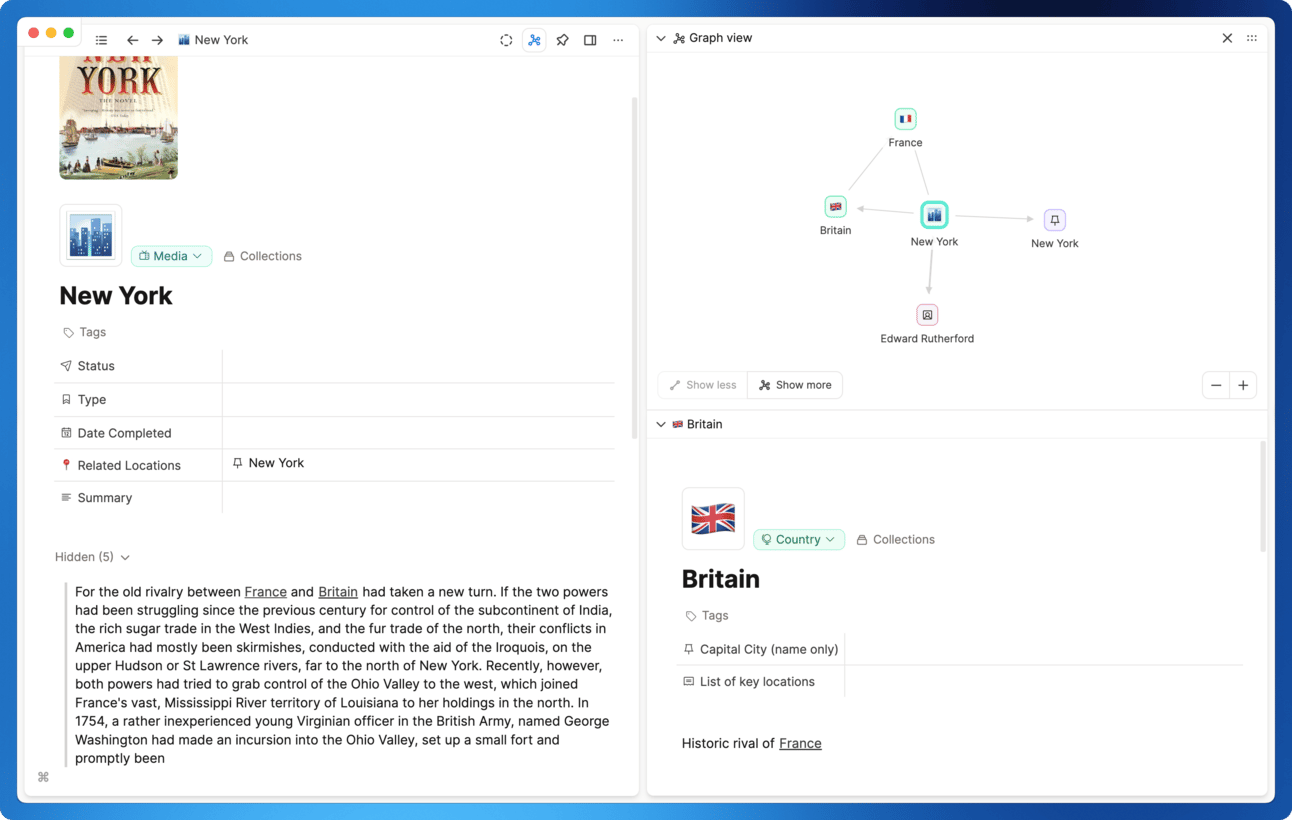
Task: Select the central New York graph node
Action: pos(934,215)
